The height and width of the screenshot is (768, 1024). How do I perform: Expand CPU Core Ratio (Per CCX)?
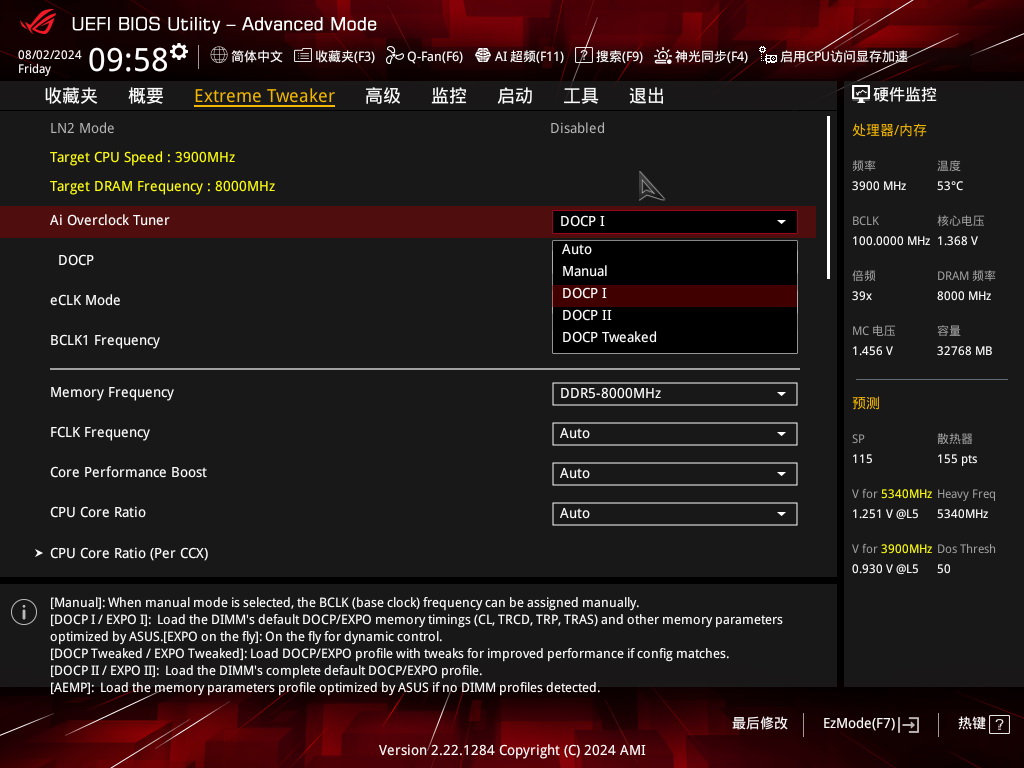(x=129, y=553)
